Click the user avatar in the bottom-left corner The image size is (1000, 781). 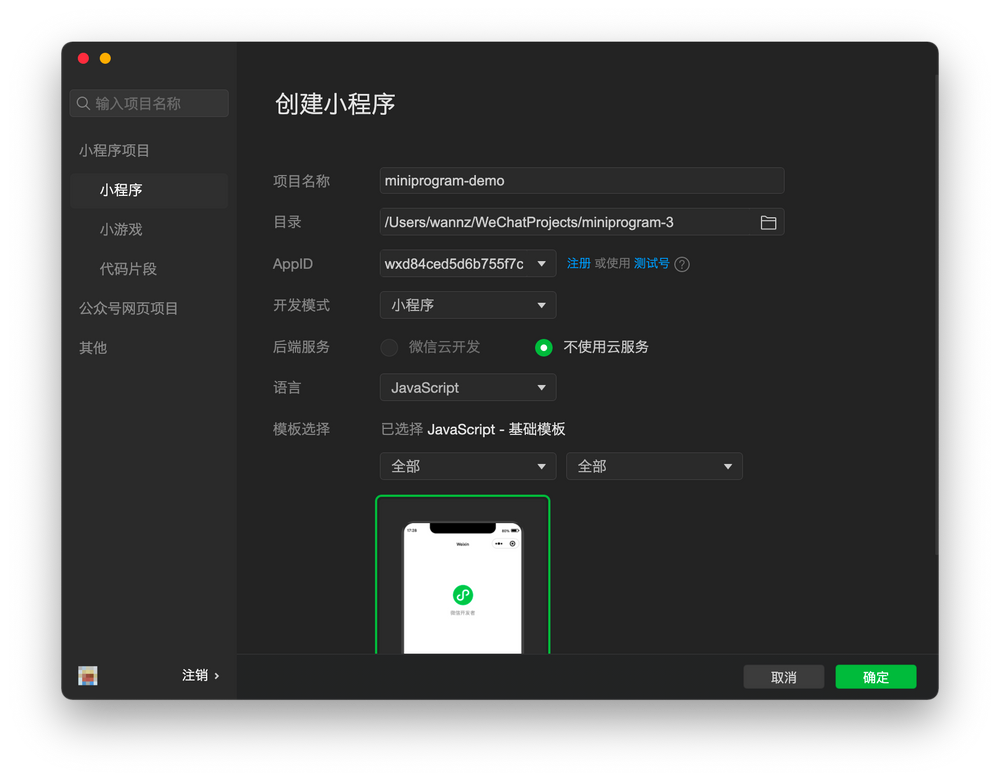point(87,675)
